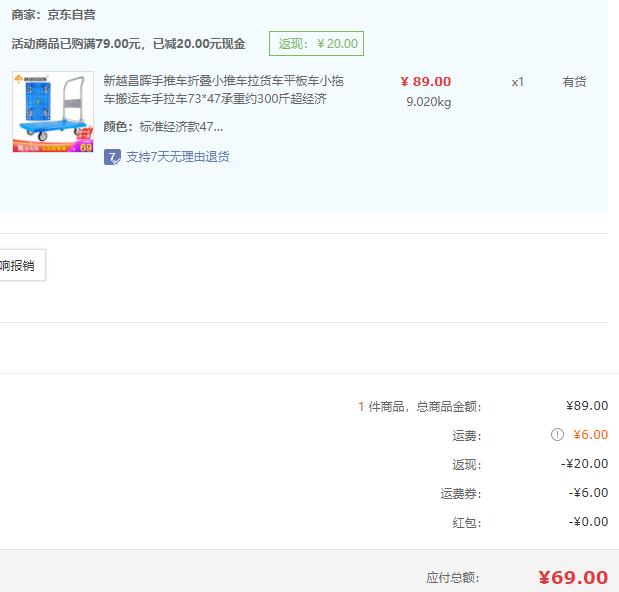
Task: Select the orange shipping fee ¥6.00
Action: (x=591, y=435)
